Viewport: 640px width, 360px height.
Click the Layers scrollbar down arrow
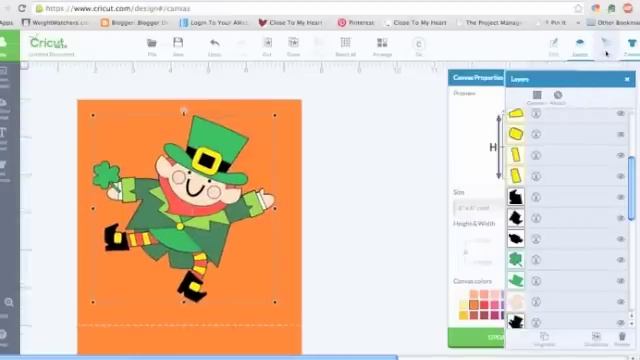(631, 323)
